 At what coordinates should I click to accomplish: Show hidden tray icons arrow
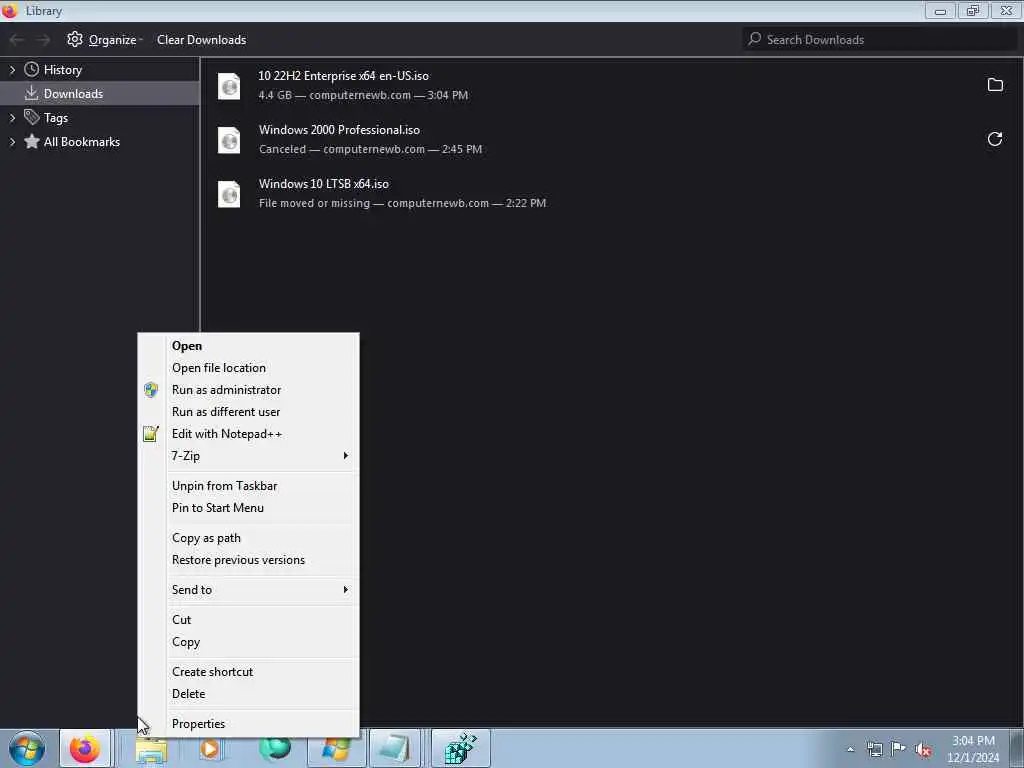click(x=850, y=749)
